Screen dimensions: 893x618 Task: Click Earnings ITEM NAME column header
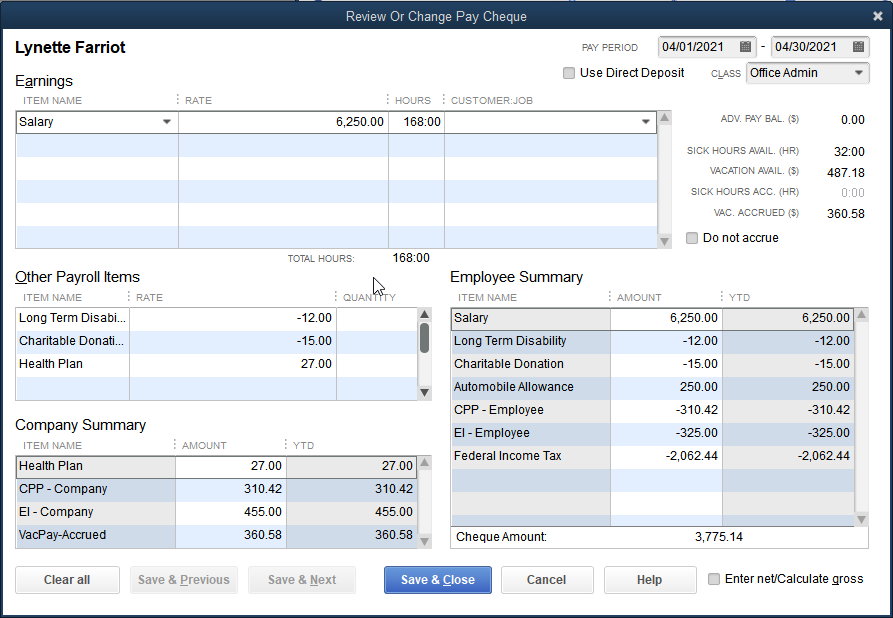pyautogui.click(x=52, y=101)
